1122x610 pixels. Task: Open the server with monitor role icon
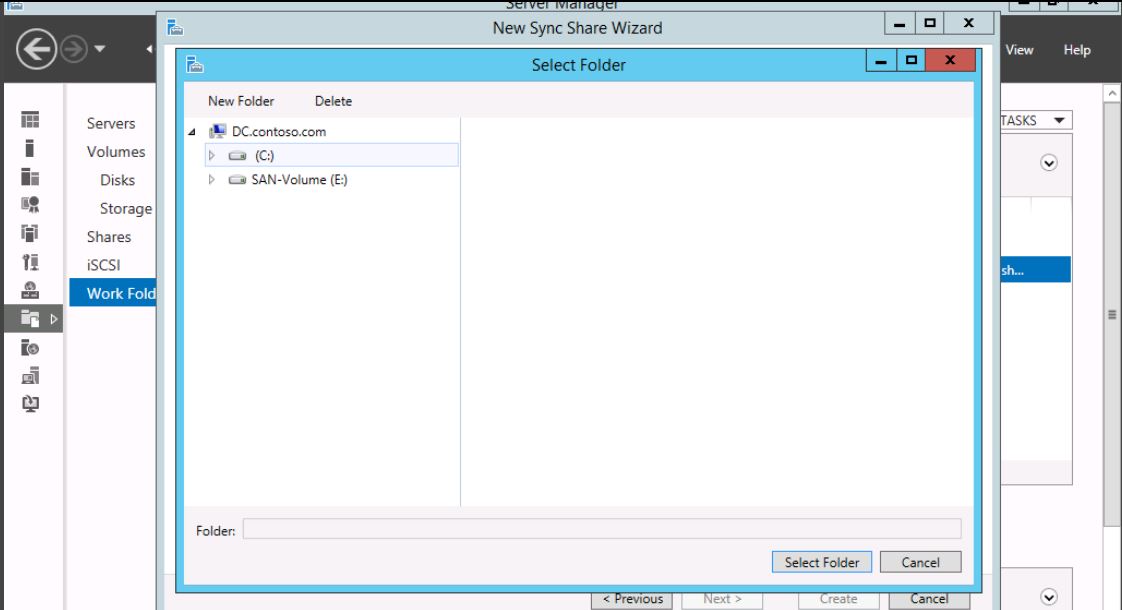pyautogui.click(x=30, y=375)
